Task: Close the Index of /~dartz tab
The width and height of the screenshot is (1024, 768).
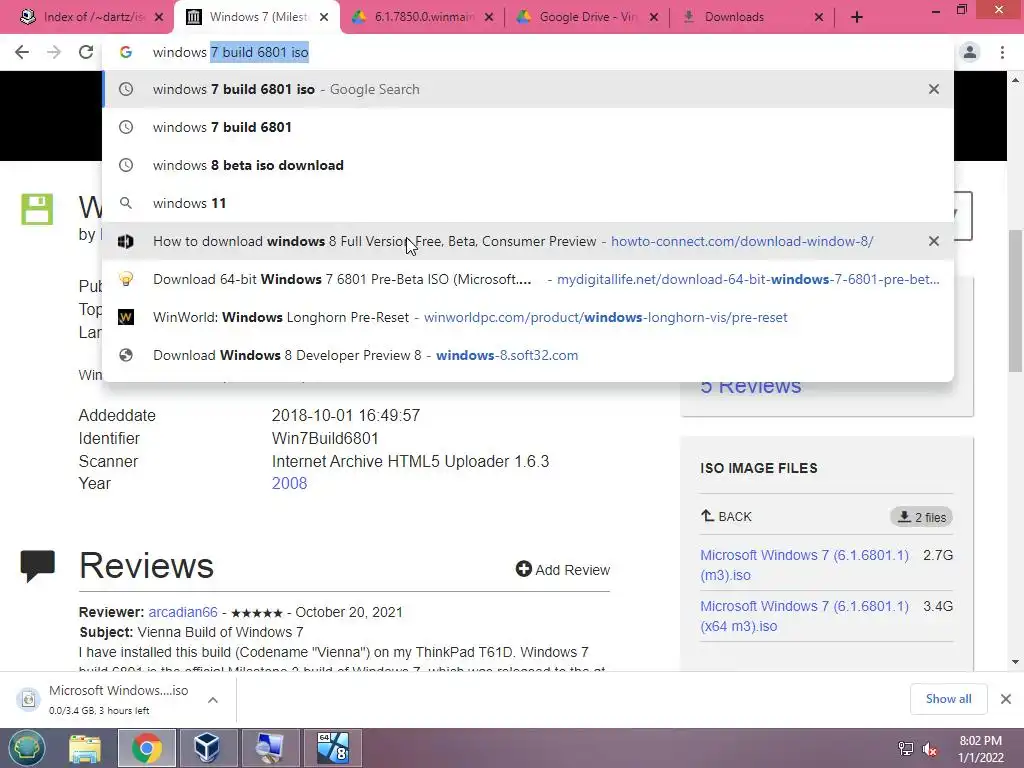Action: point(159,18)
